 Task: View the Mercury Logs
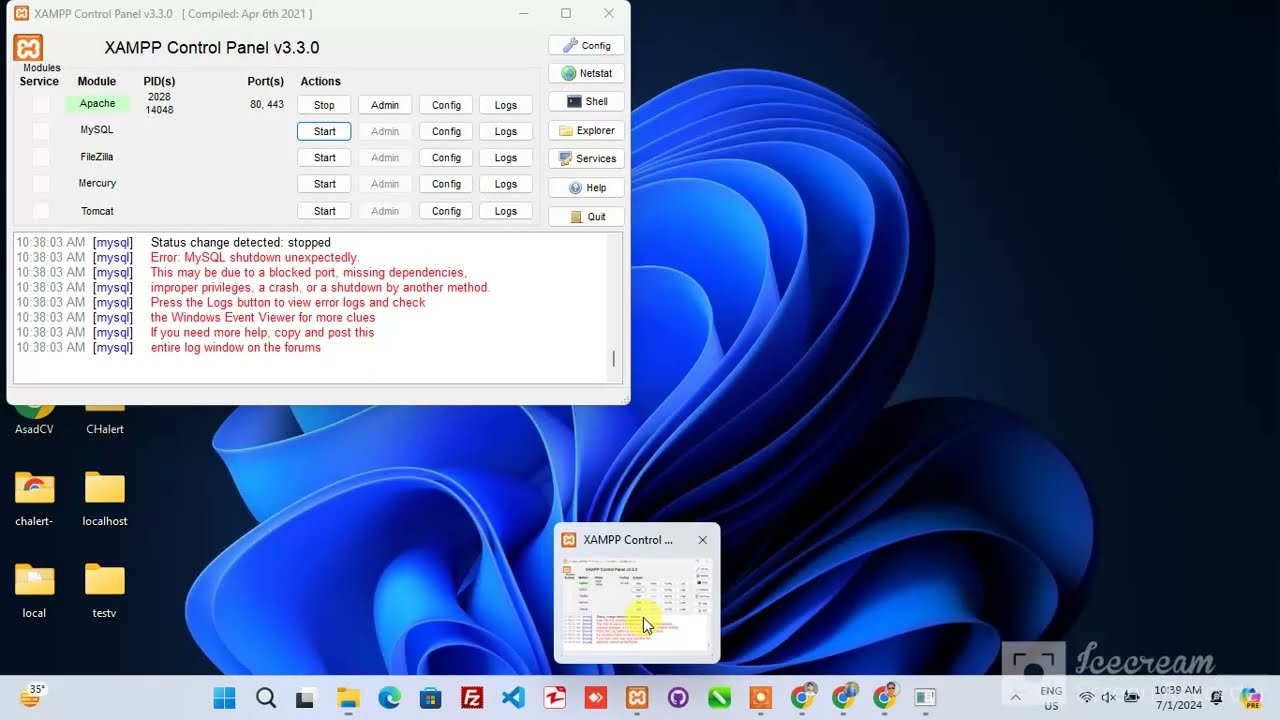(x=506, y=184)
